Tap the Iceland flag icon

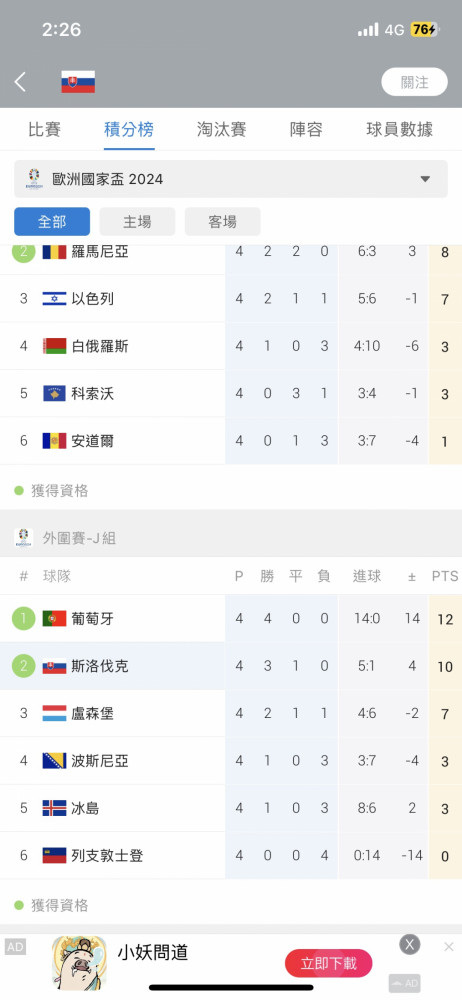coord(54,808)
